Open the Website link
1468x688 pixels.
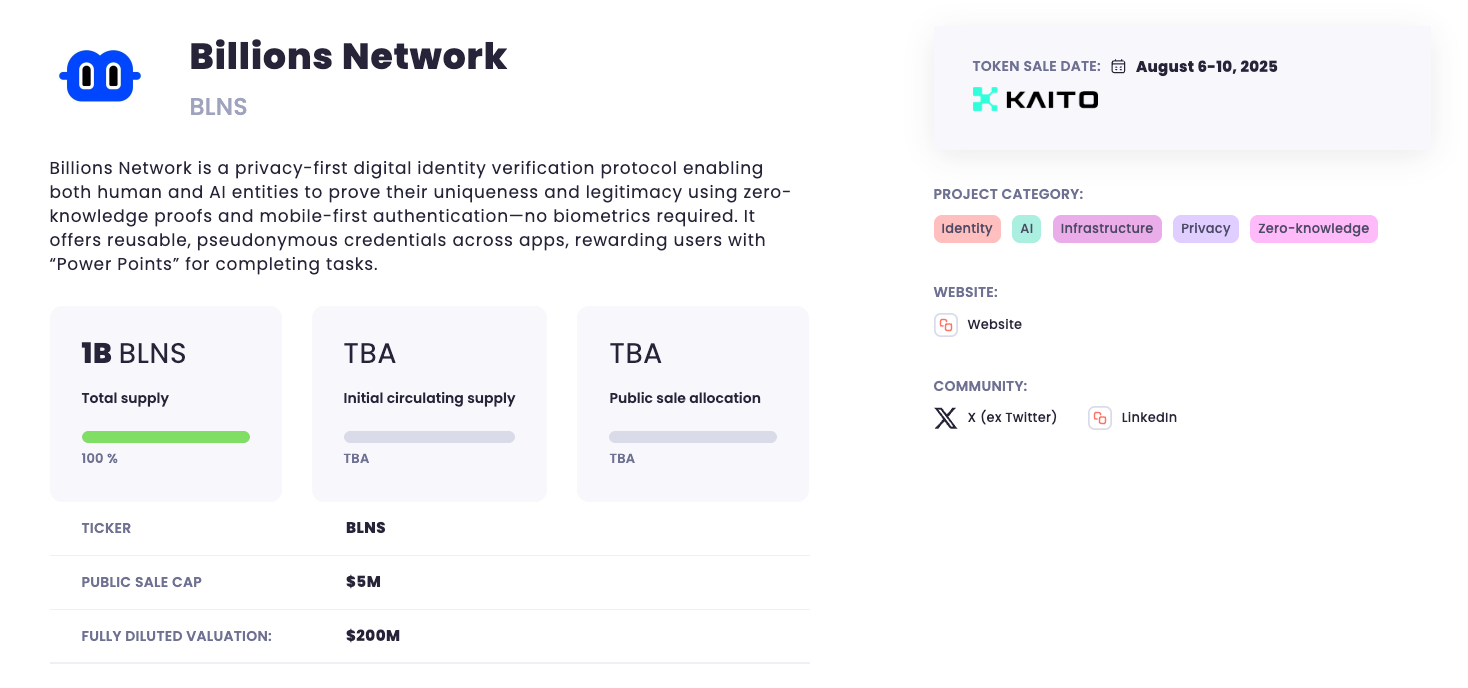point(994,324)
